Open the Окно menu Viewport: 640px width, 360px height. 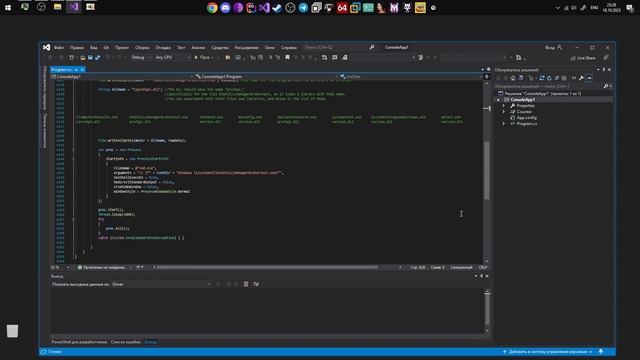click(270, 48)
